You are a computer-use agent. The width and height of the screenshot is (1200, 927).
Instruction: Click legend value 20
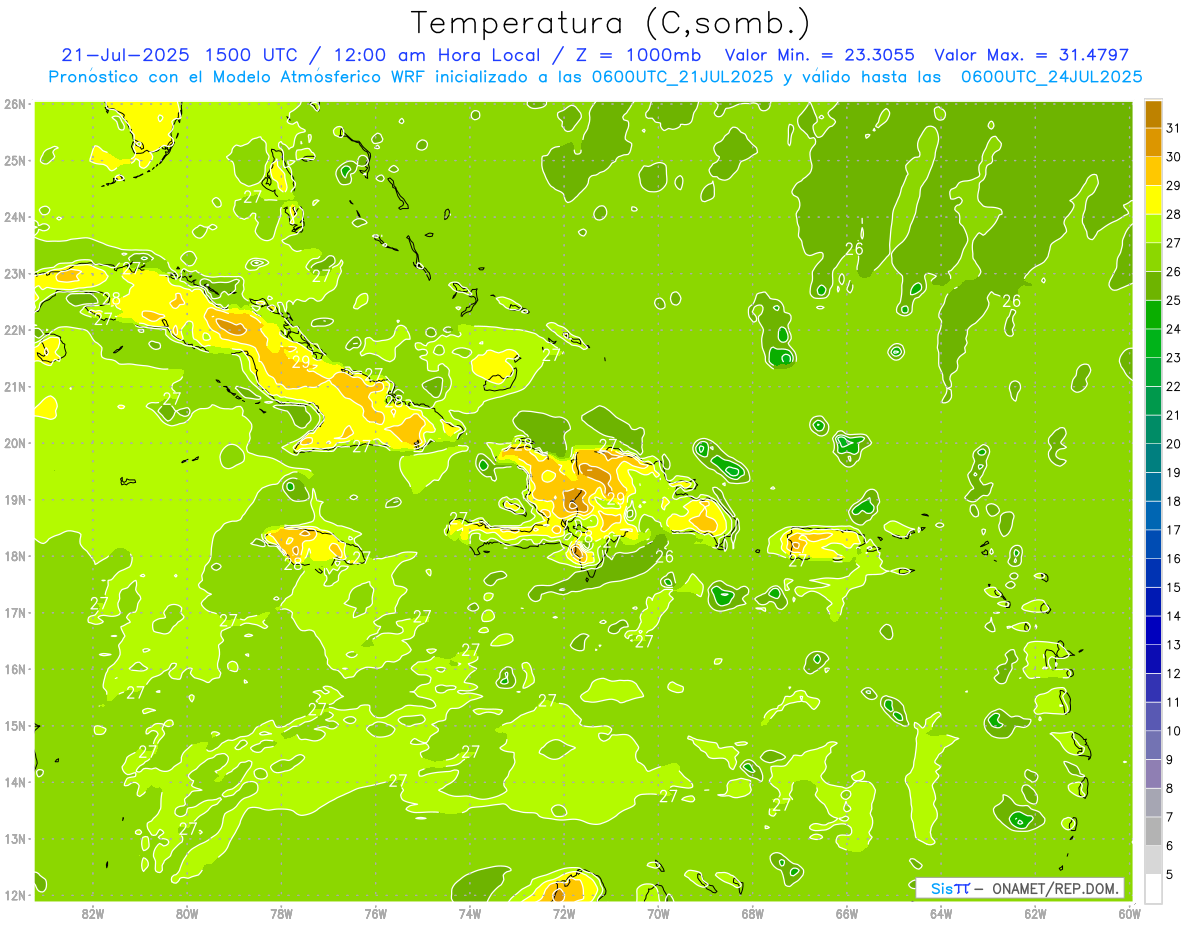(x=1173, y=444)
